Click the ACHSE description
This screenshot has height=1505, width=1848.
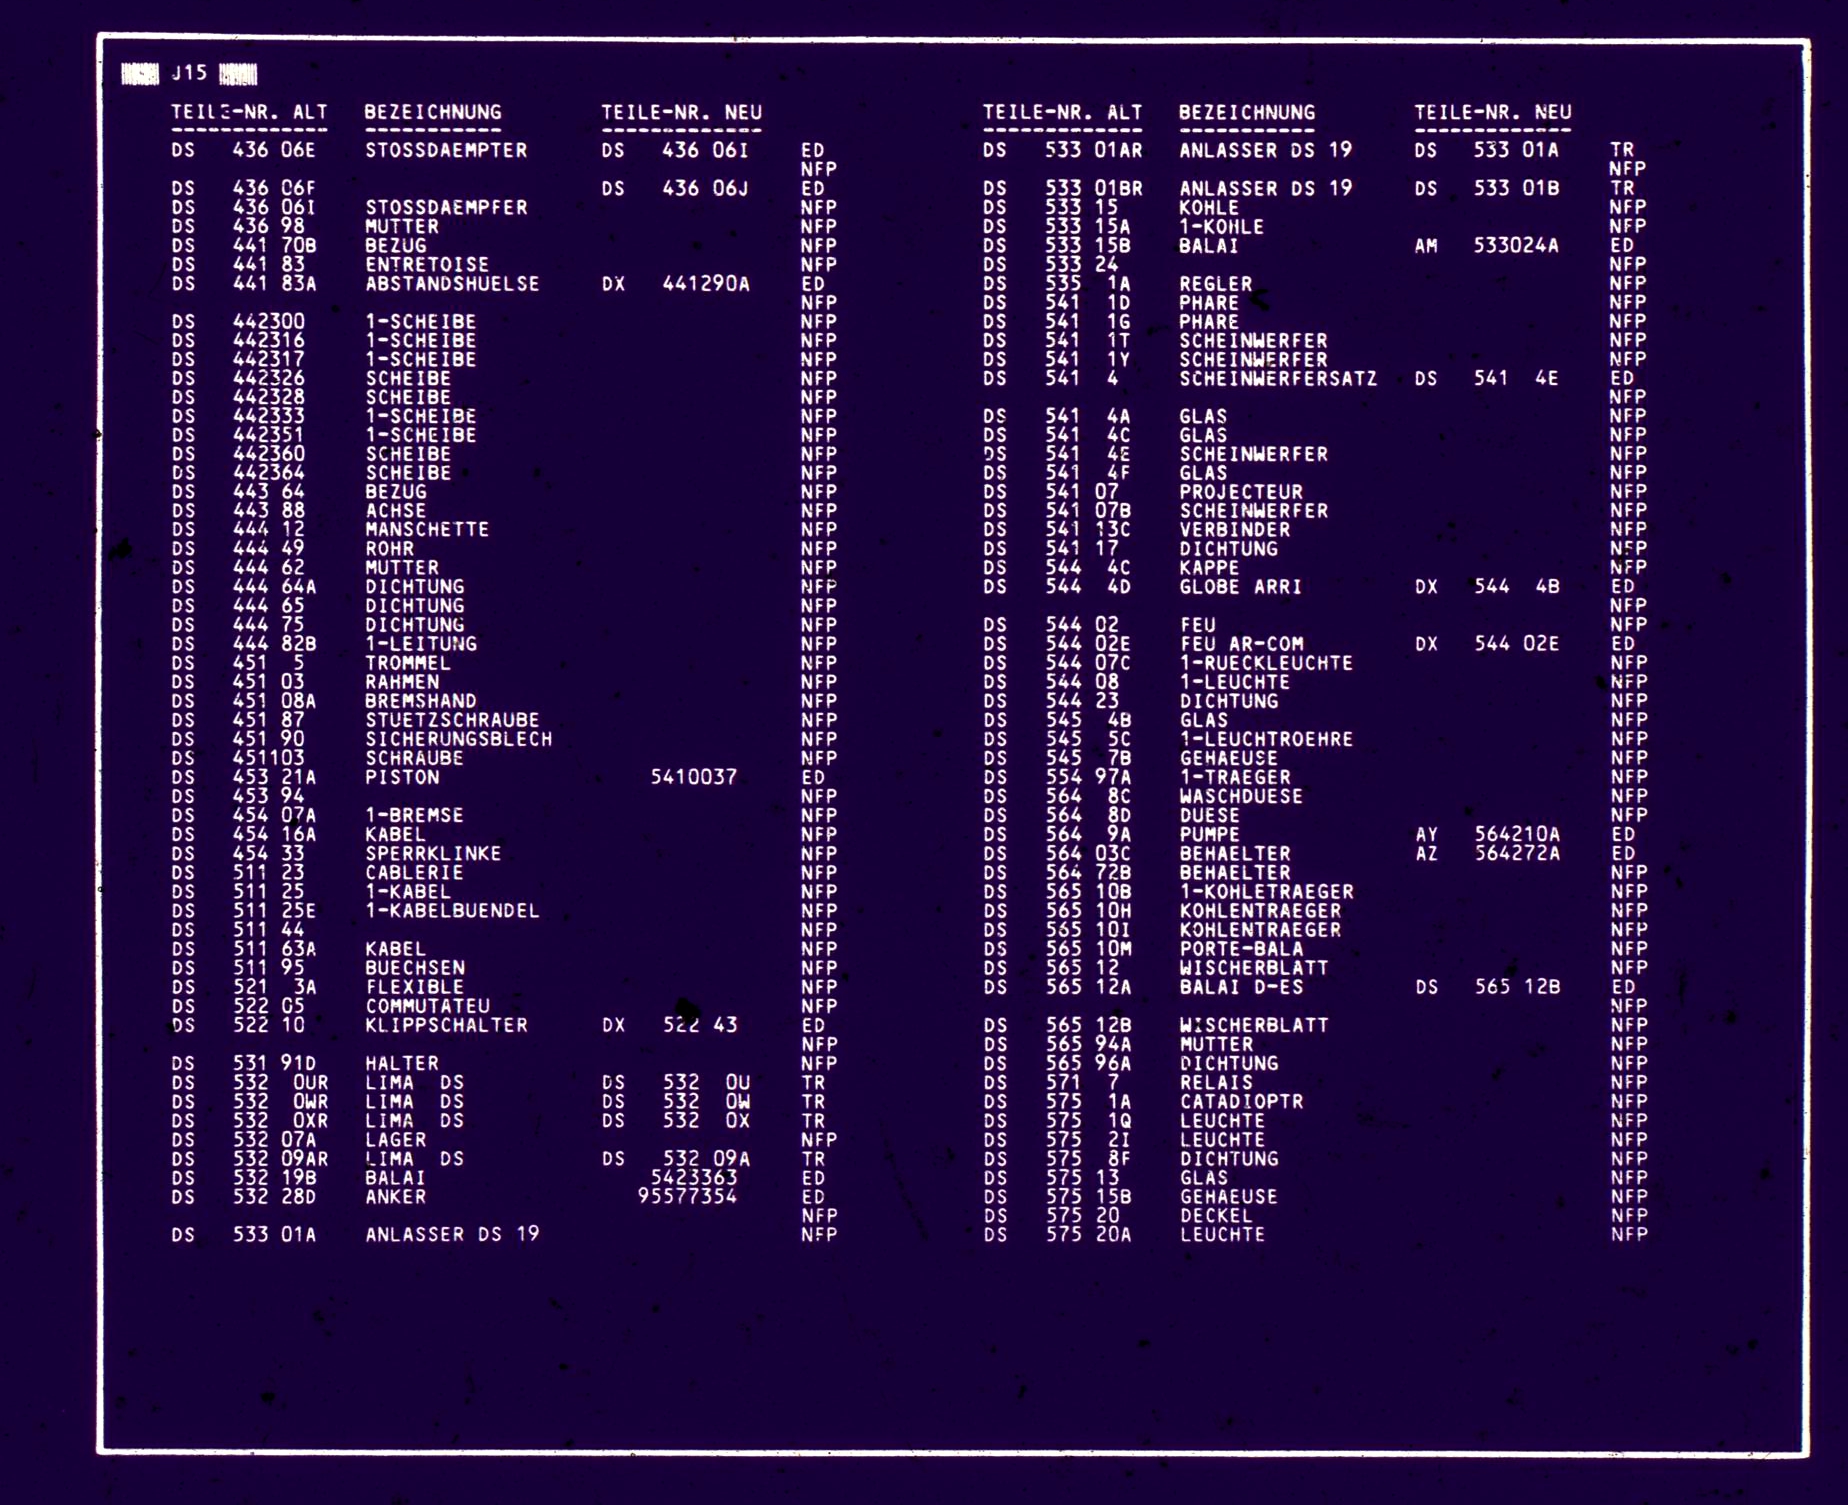click(x=396, y=511)
